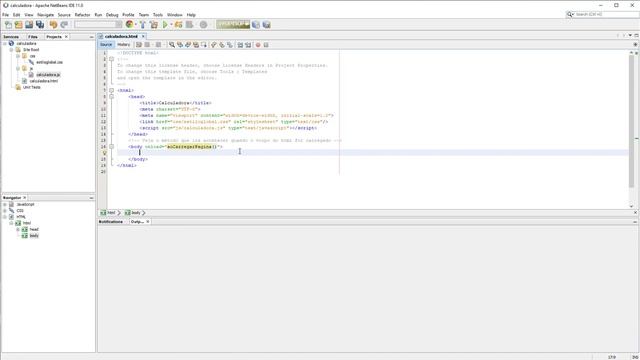The width and height of the screenshot is (640, 360).
Task: Select calculadora.js in project tree
Action: 48,75
